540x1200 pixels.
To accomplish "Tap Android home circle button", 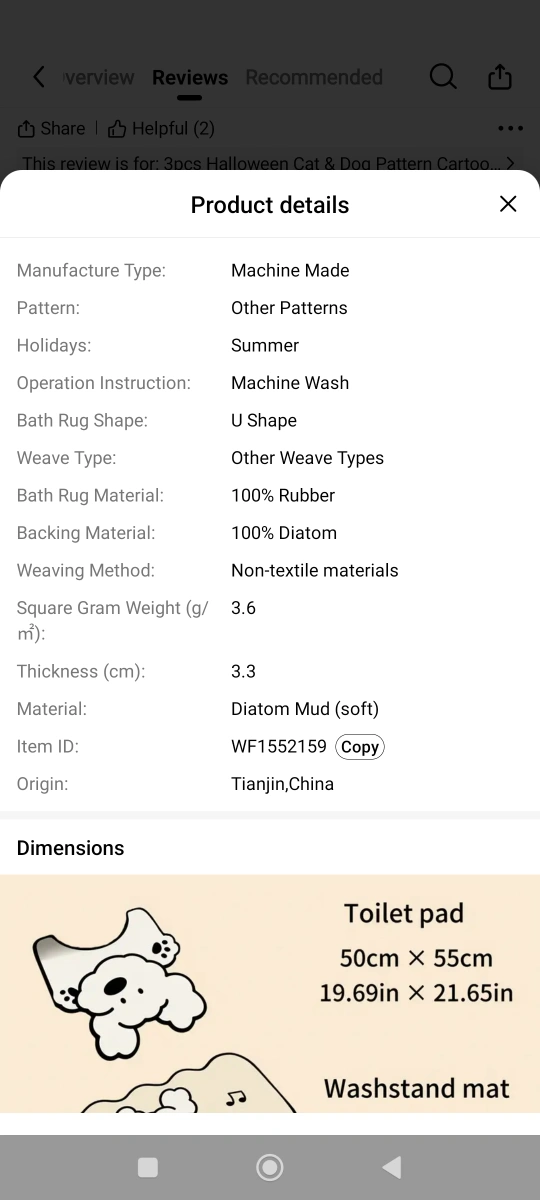I will [x=270, y=1167].
